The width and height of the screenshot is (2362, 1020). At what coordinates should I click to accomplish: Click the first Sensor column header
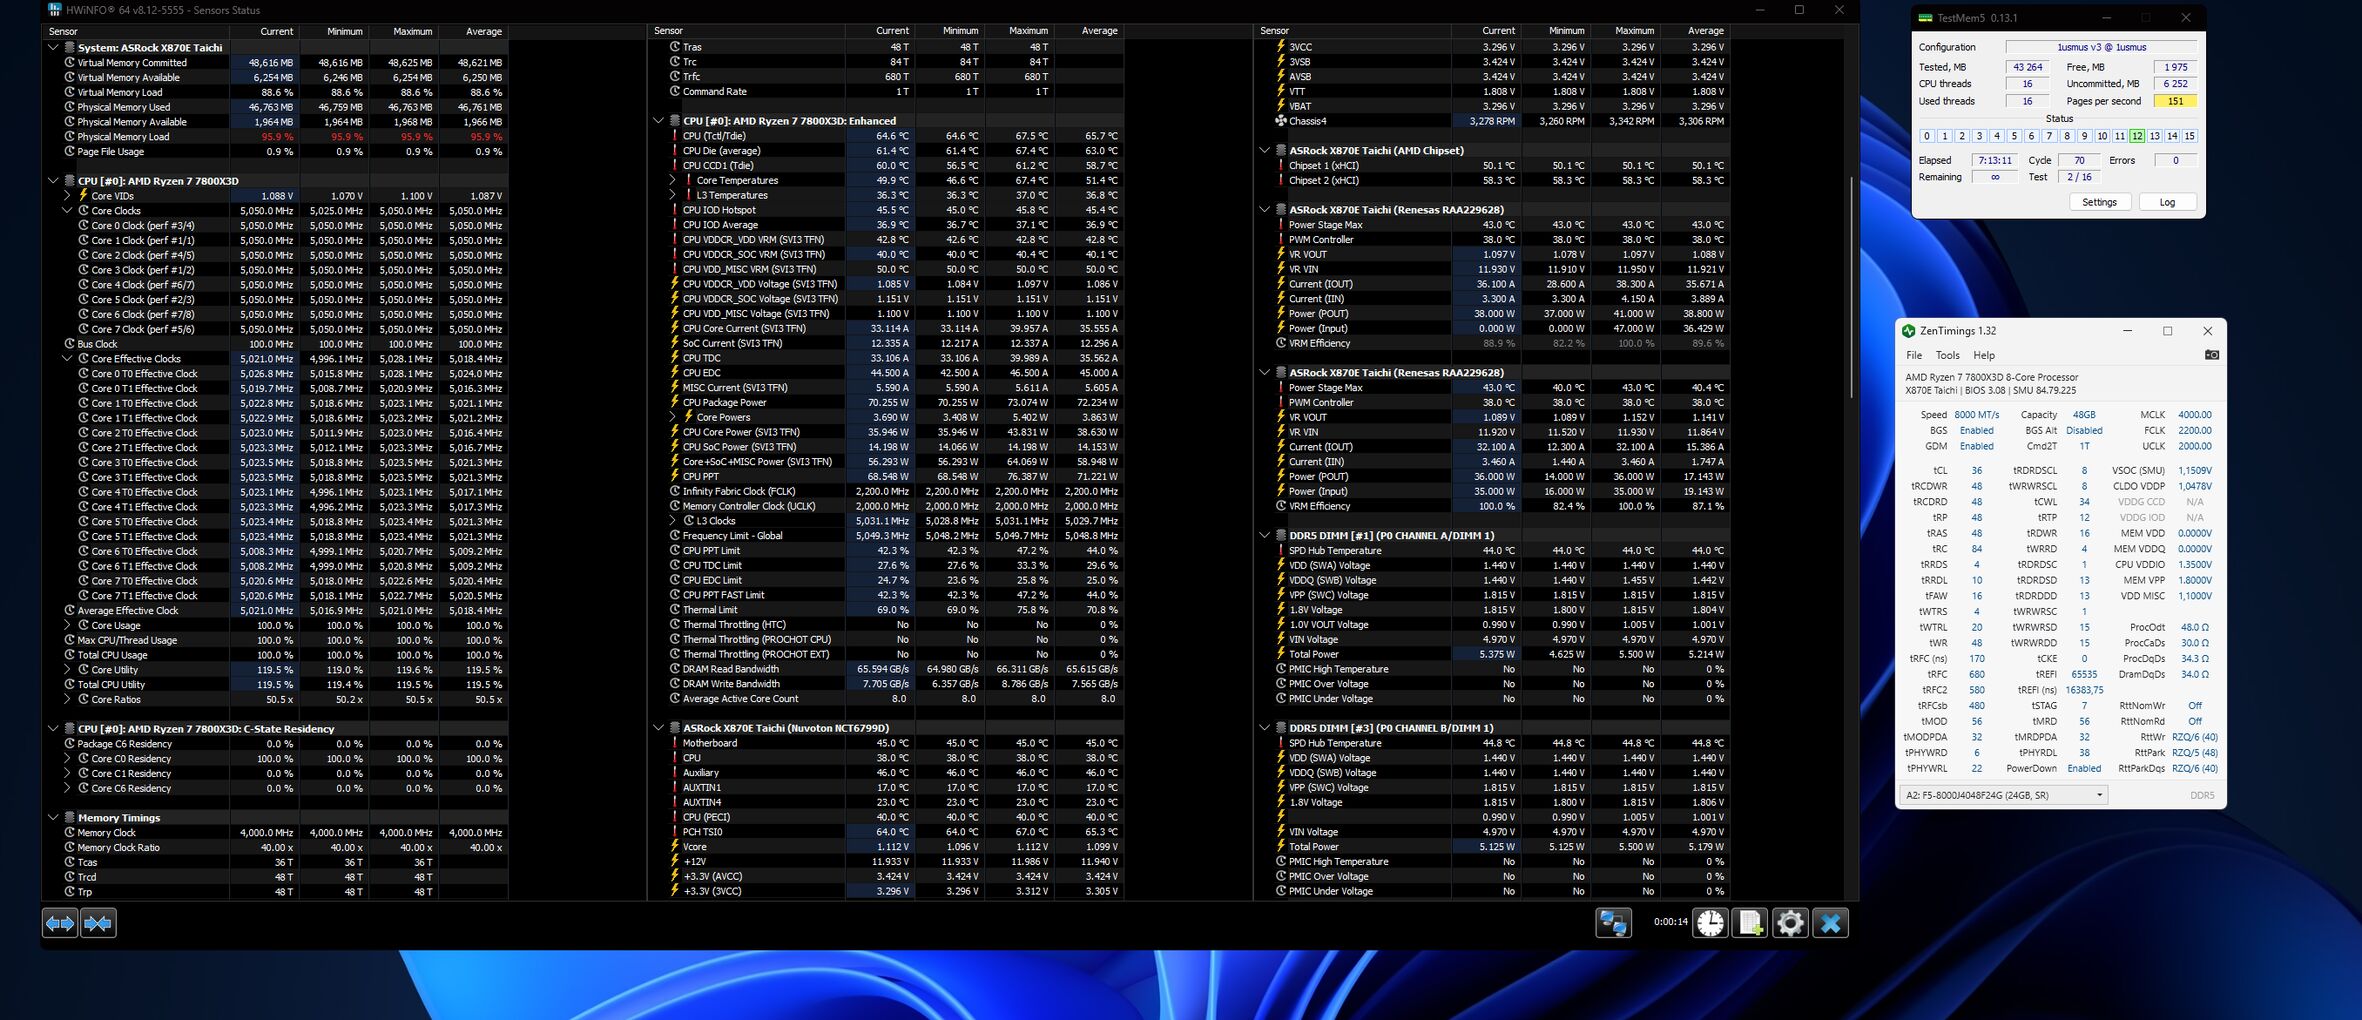coord(137,31)
